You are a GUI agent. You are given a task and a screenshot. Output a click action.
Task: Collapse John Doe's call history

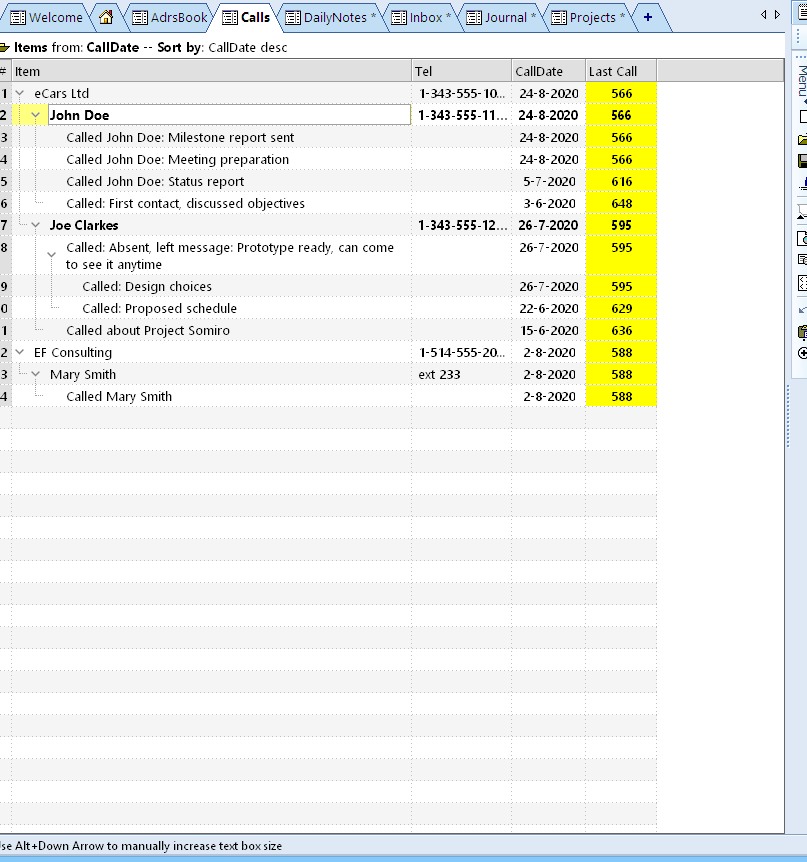36,115
